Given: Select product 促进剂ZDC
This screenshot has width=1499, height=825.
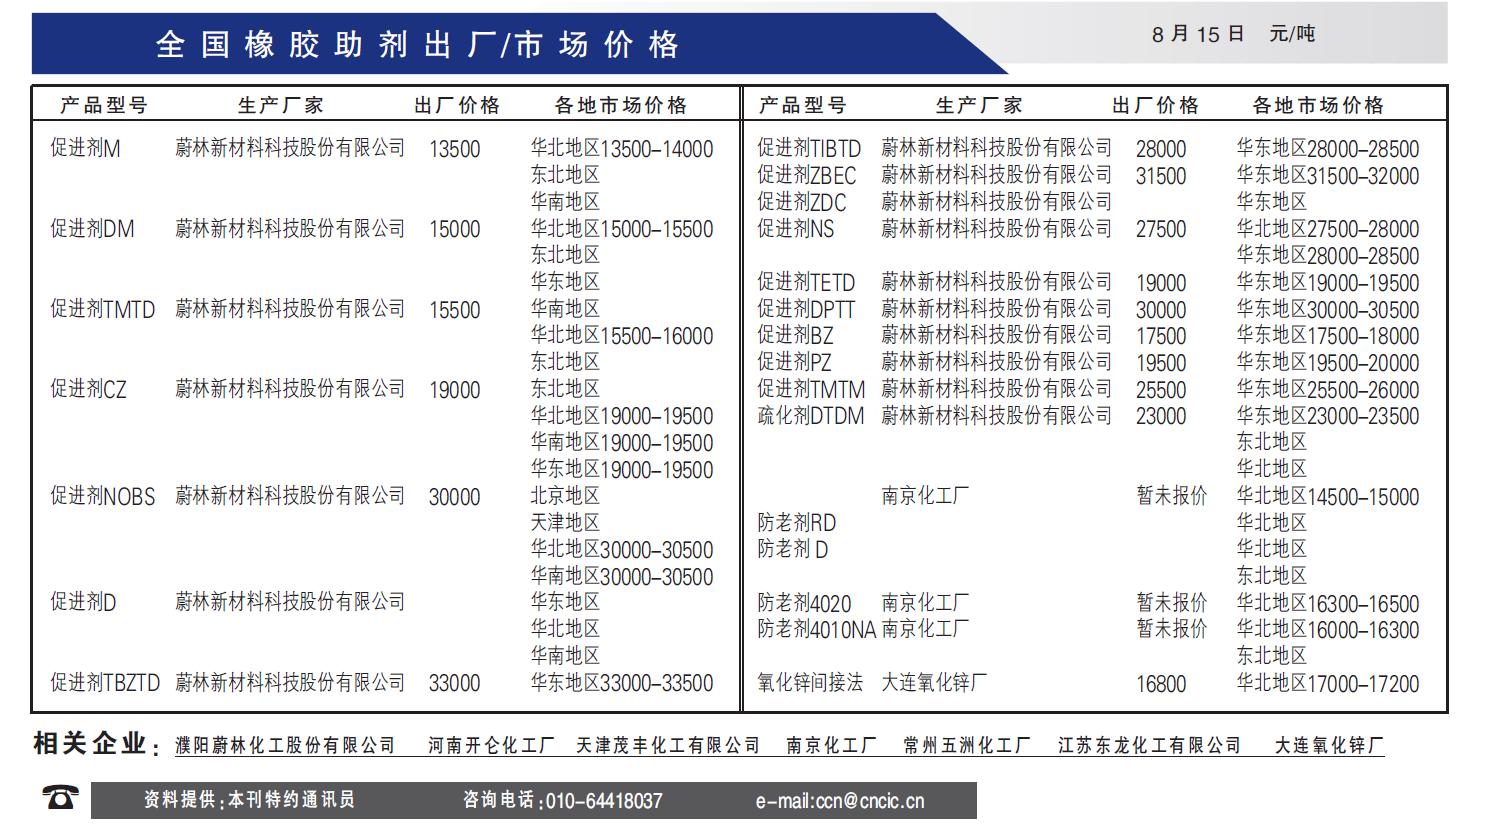Looking at the screenshot, I should point(802,203).
